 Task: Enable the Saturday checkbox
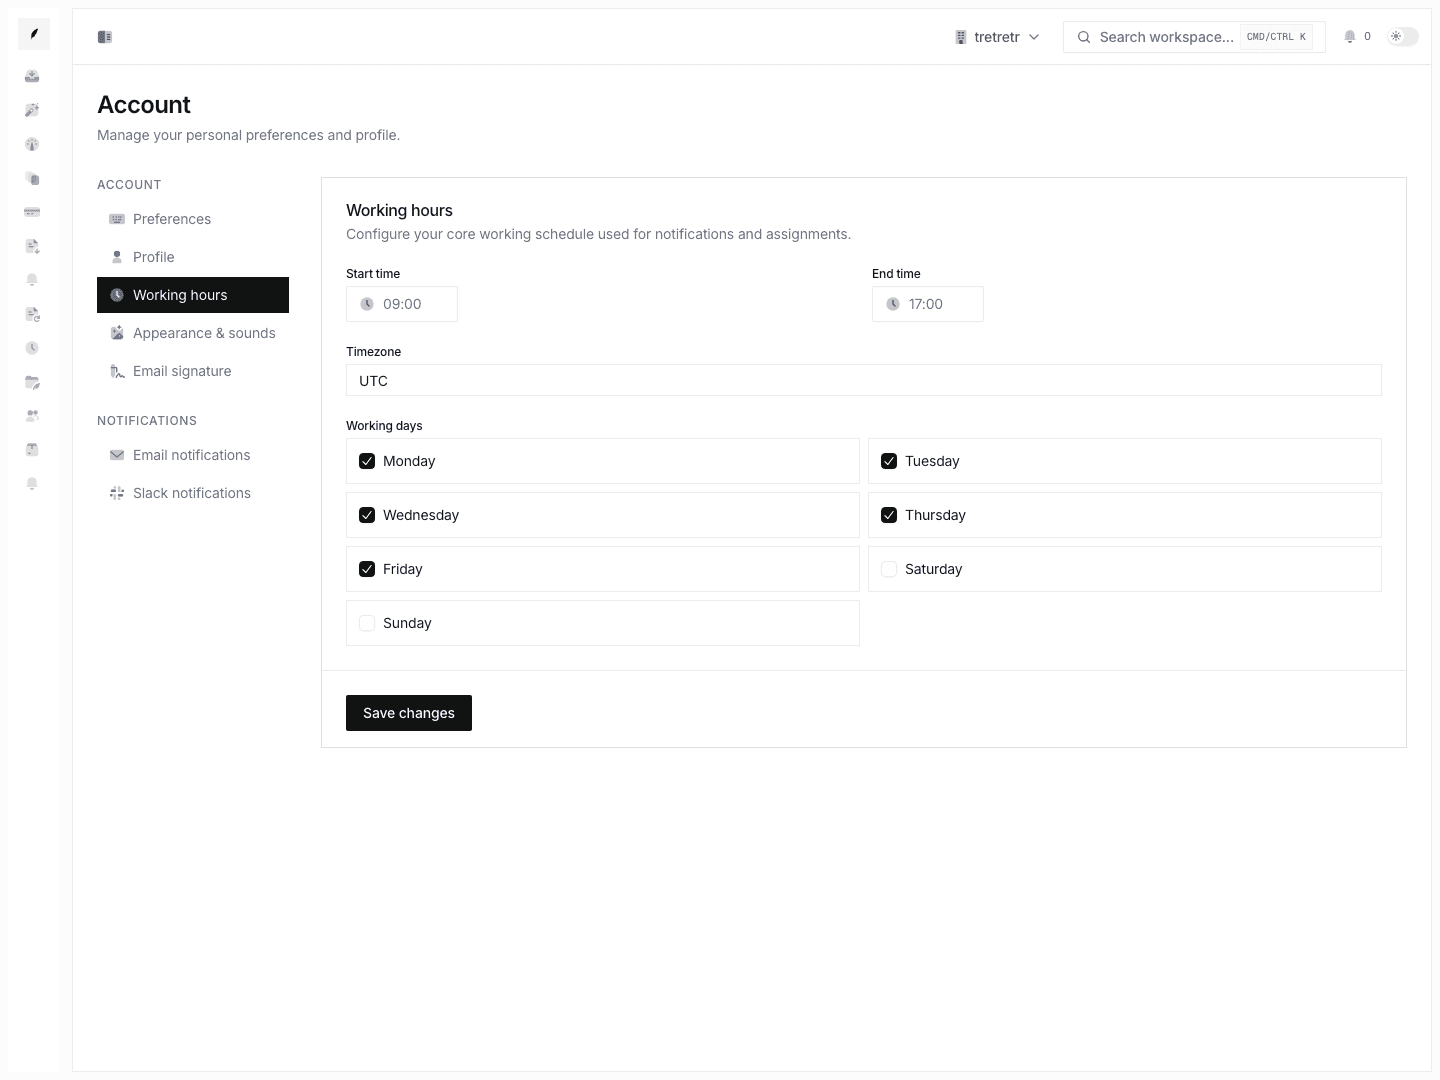(889, 569)
